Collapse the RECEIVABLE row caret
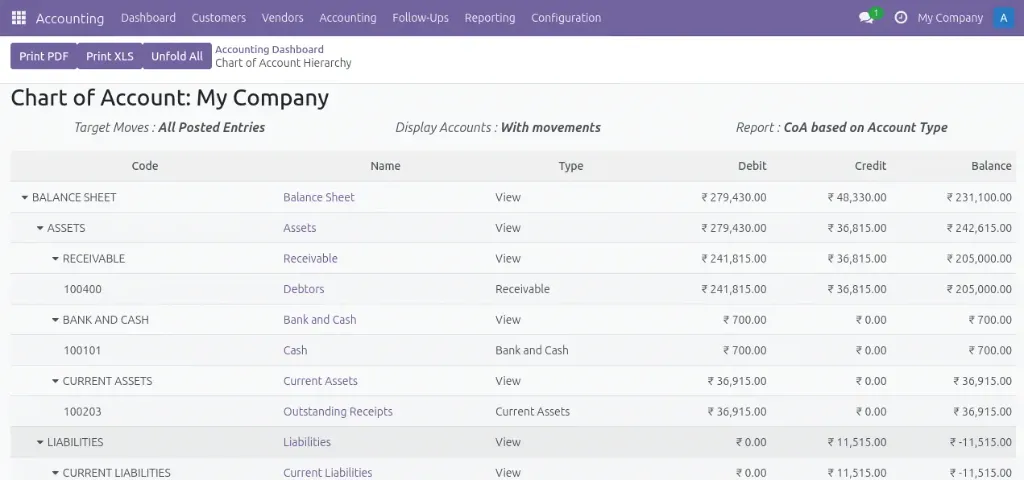 coord(56,259)
